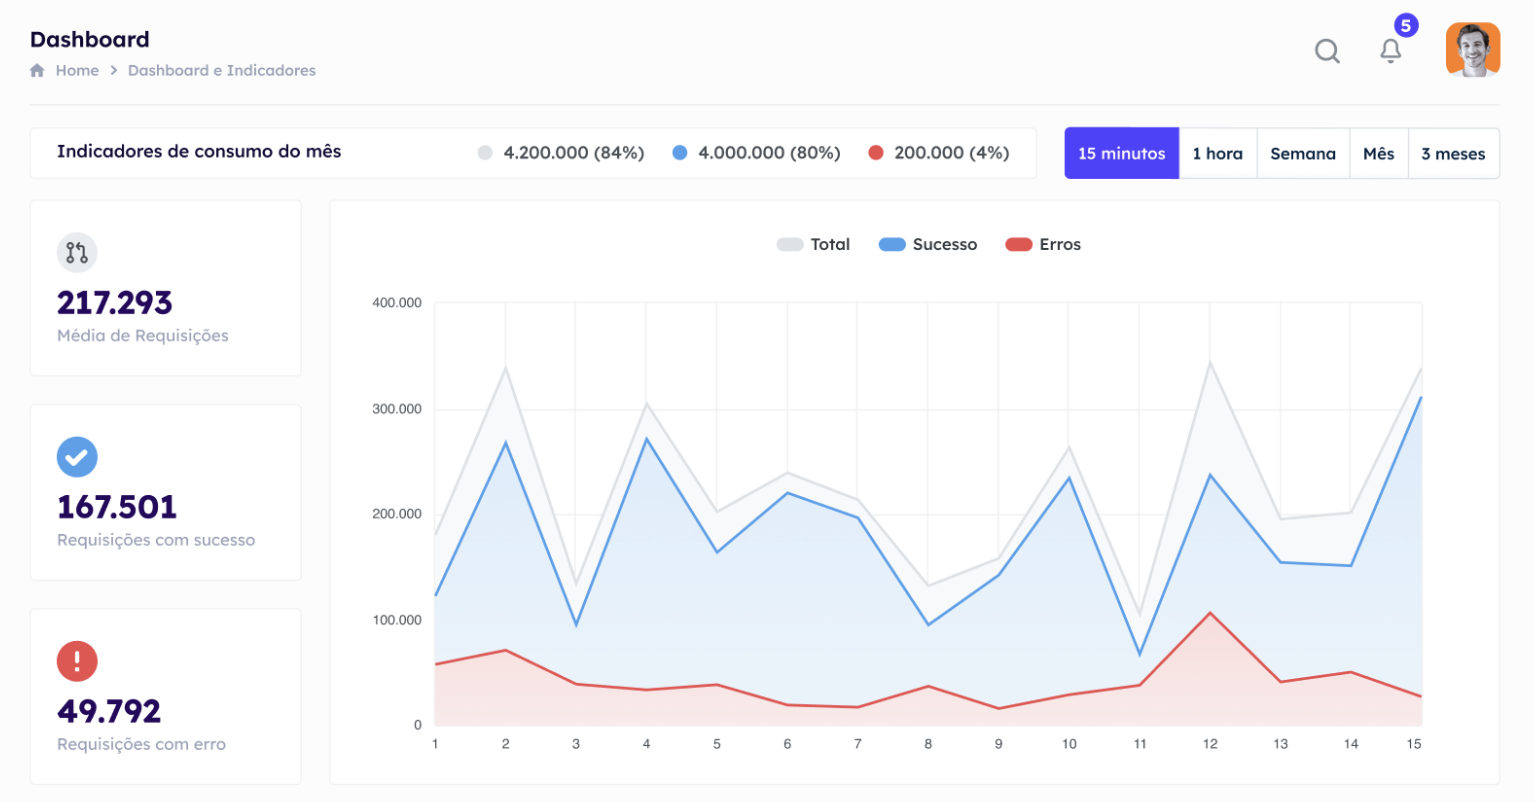Click the 200.000 y-axis label

click(x=397, y=514)
